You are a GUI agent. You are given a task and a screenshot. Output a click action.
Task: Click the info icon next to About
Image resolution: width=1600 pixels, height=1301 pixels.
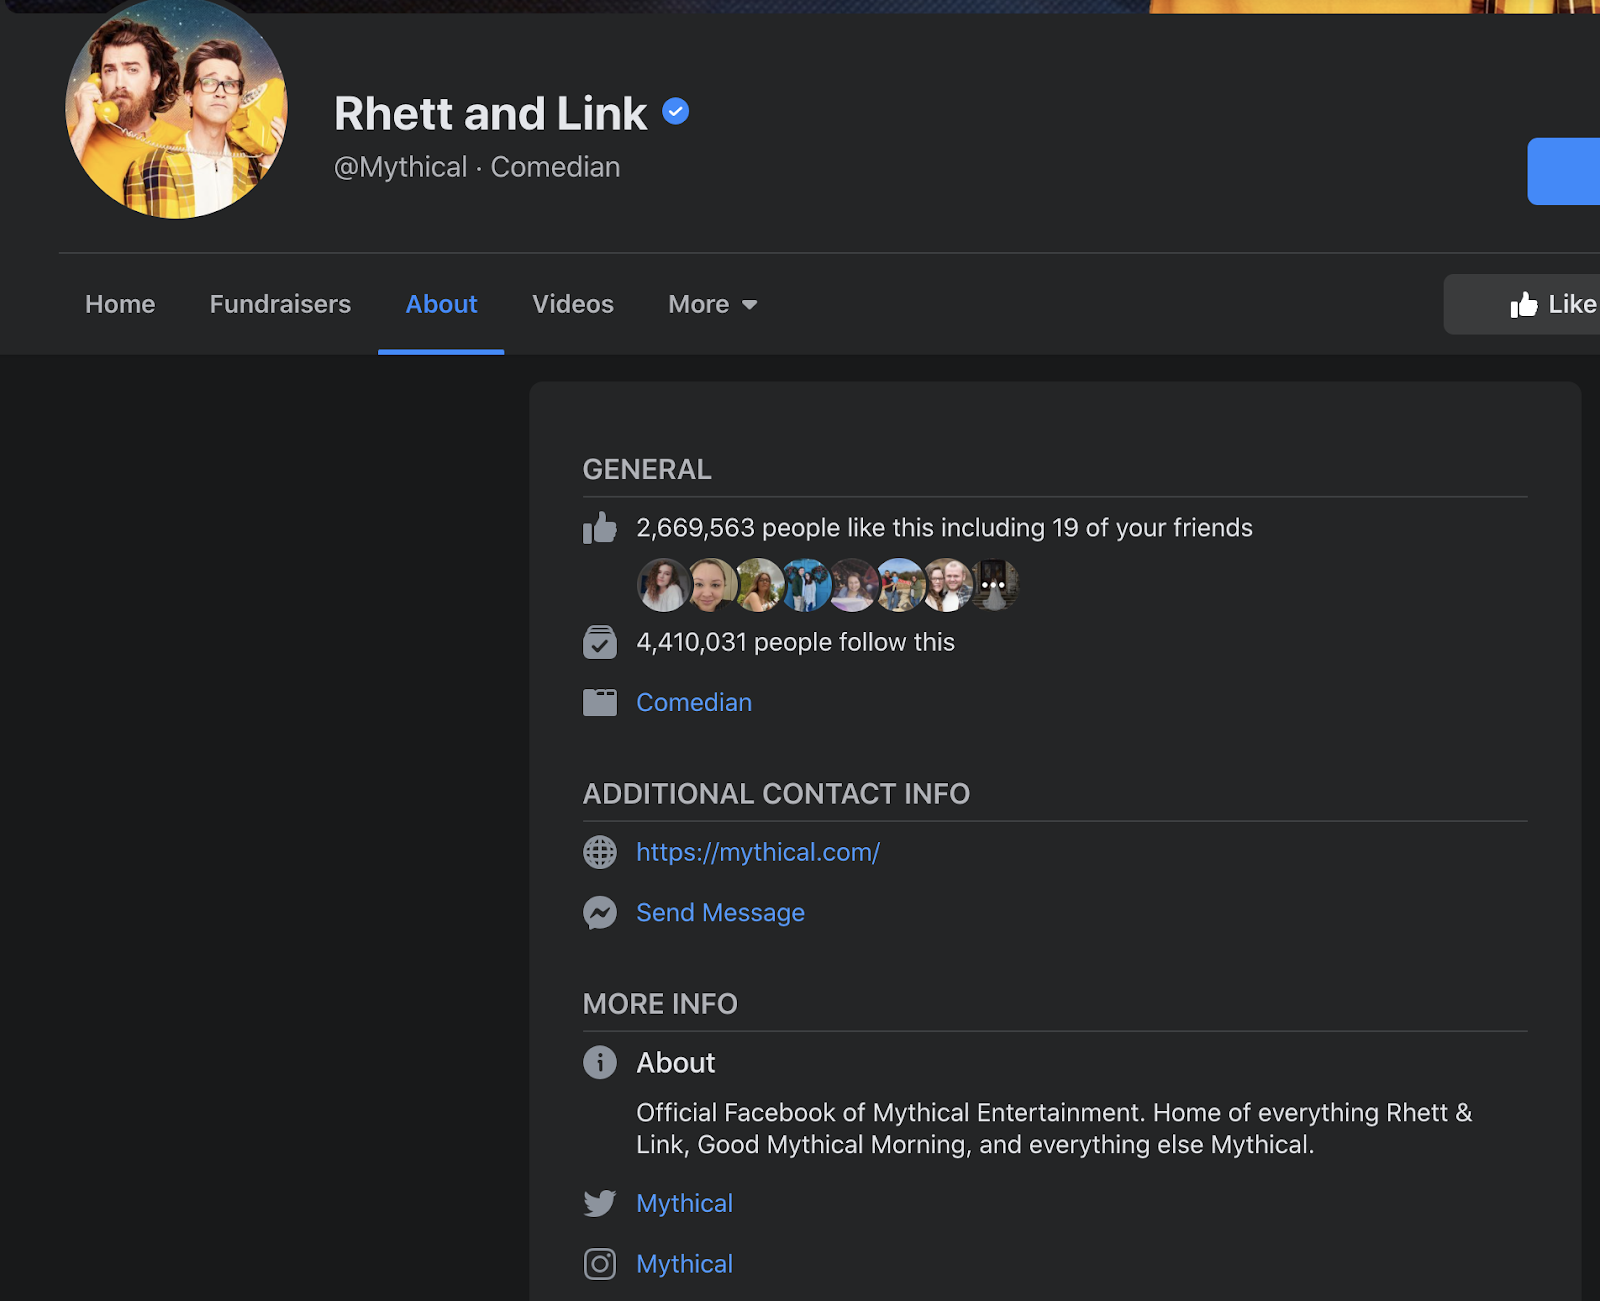click(600, 1062)
